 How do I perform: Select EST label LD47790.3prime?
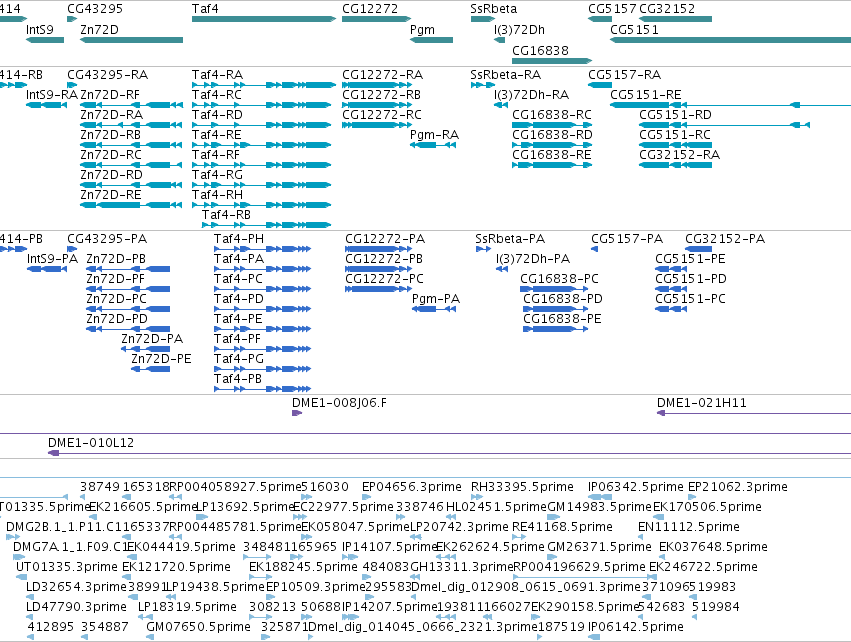coord(76,607)
